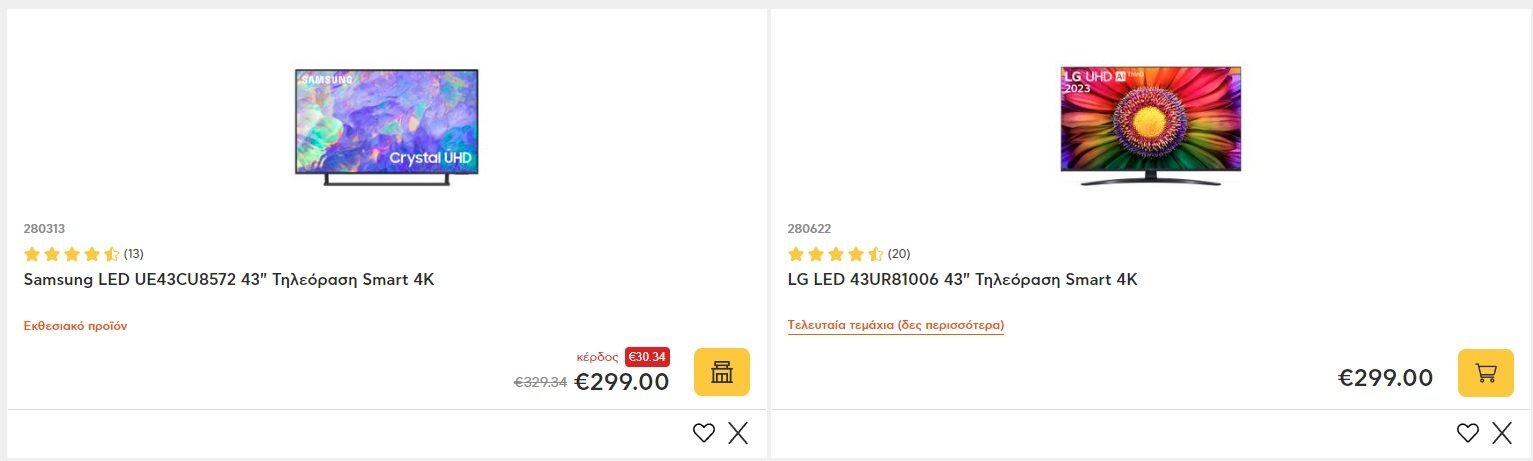
Task: Remove Samsung TV with the X icon
Action: click(x=738, y=433)
